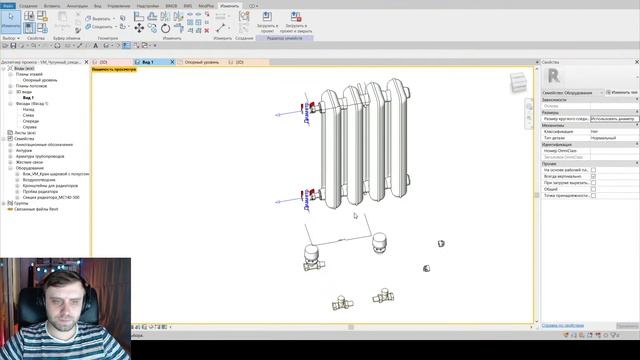Screen dimensions: 640x360
Task: Collapse the Прочее section in properties
Action: [x=637, y=164]
